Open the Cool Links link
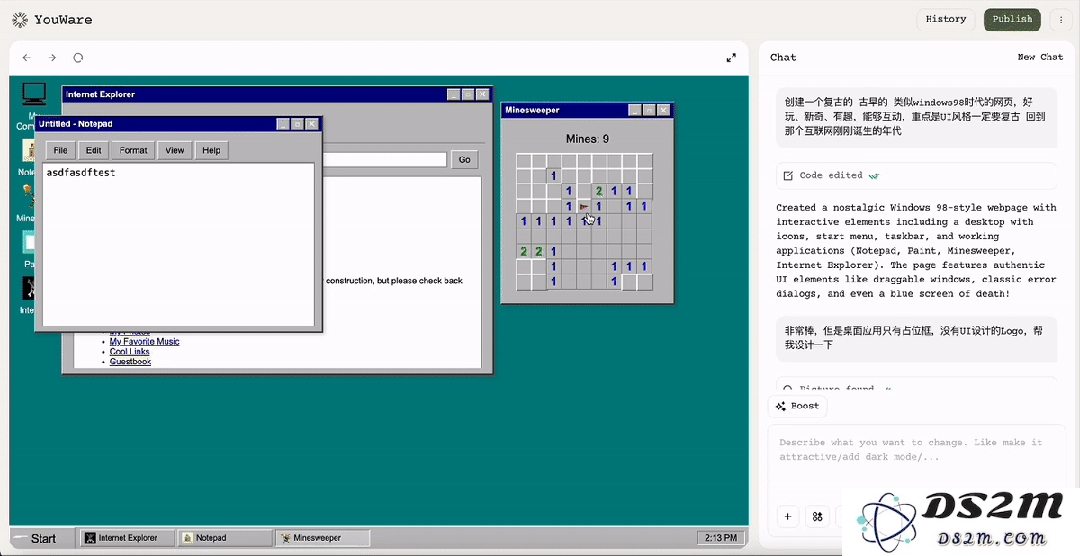The width and height of the screenshot is (1080, 556). (129, 351)
